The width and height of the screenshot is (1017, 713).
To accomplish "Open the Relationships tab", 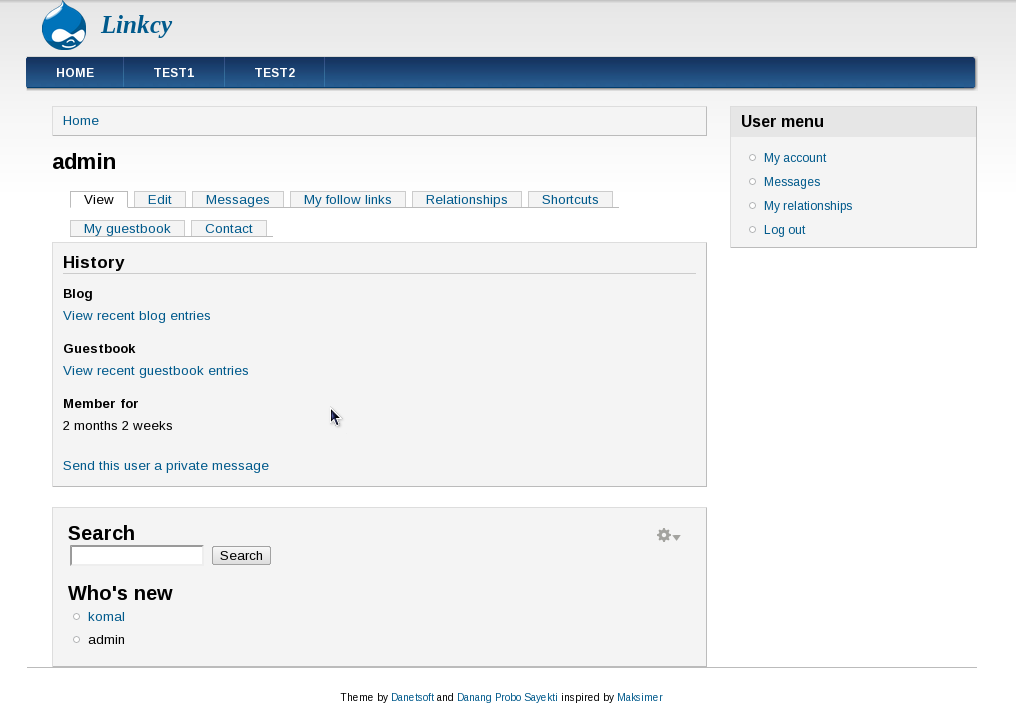I will click(x=466, y=199).
